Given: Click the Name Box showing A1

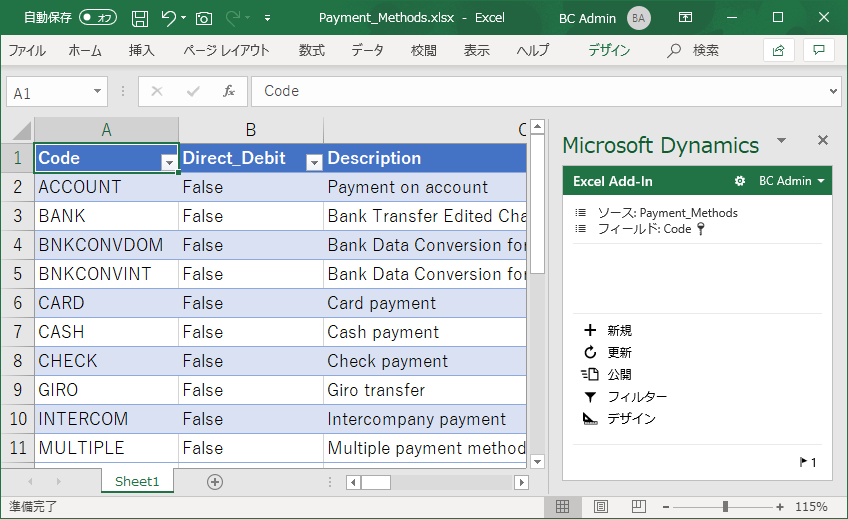Looking at the screenshot, I should point(50,92).
